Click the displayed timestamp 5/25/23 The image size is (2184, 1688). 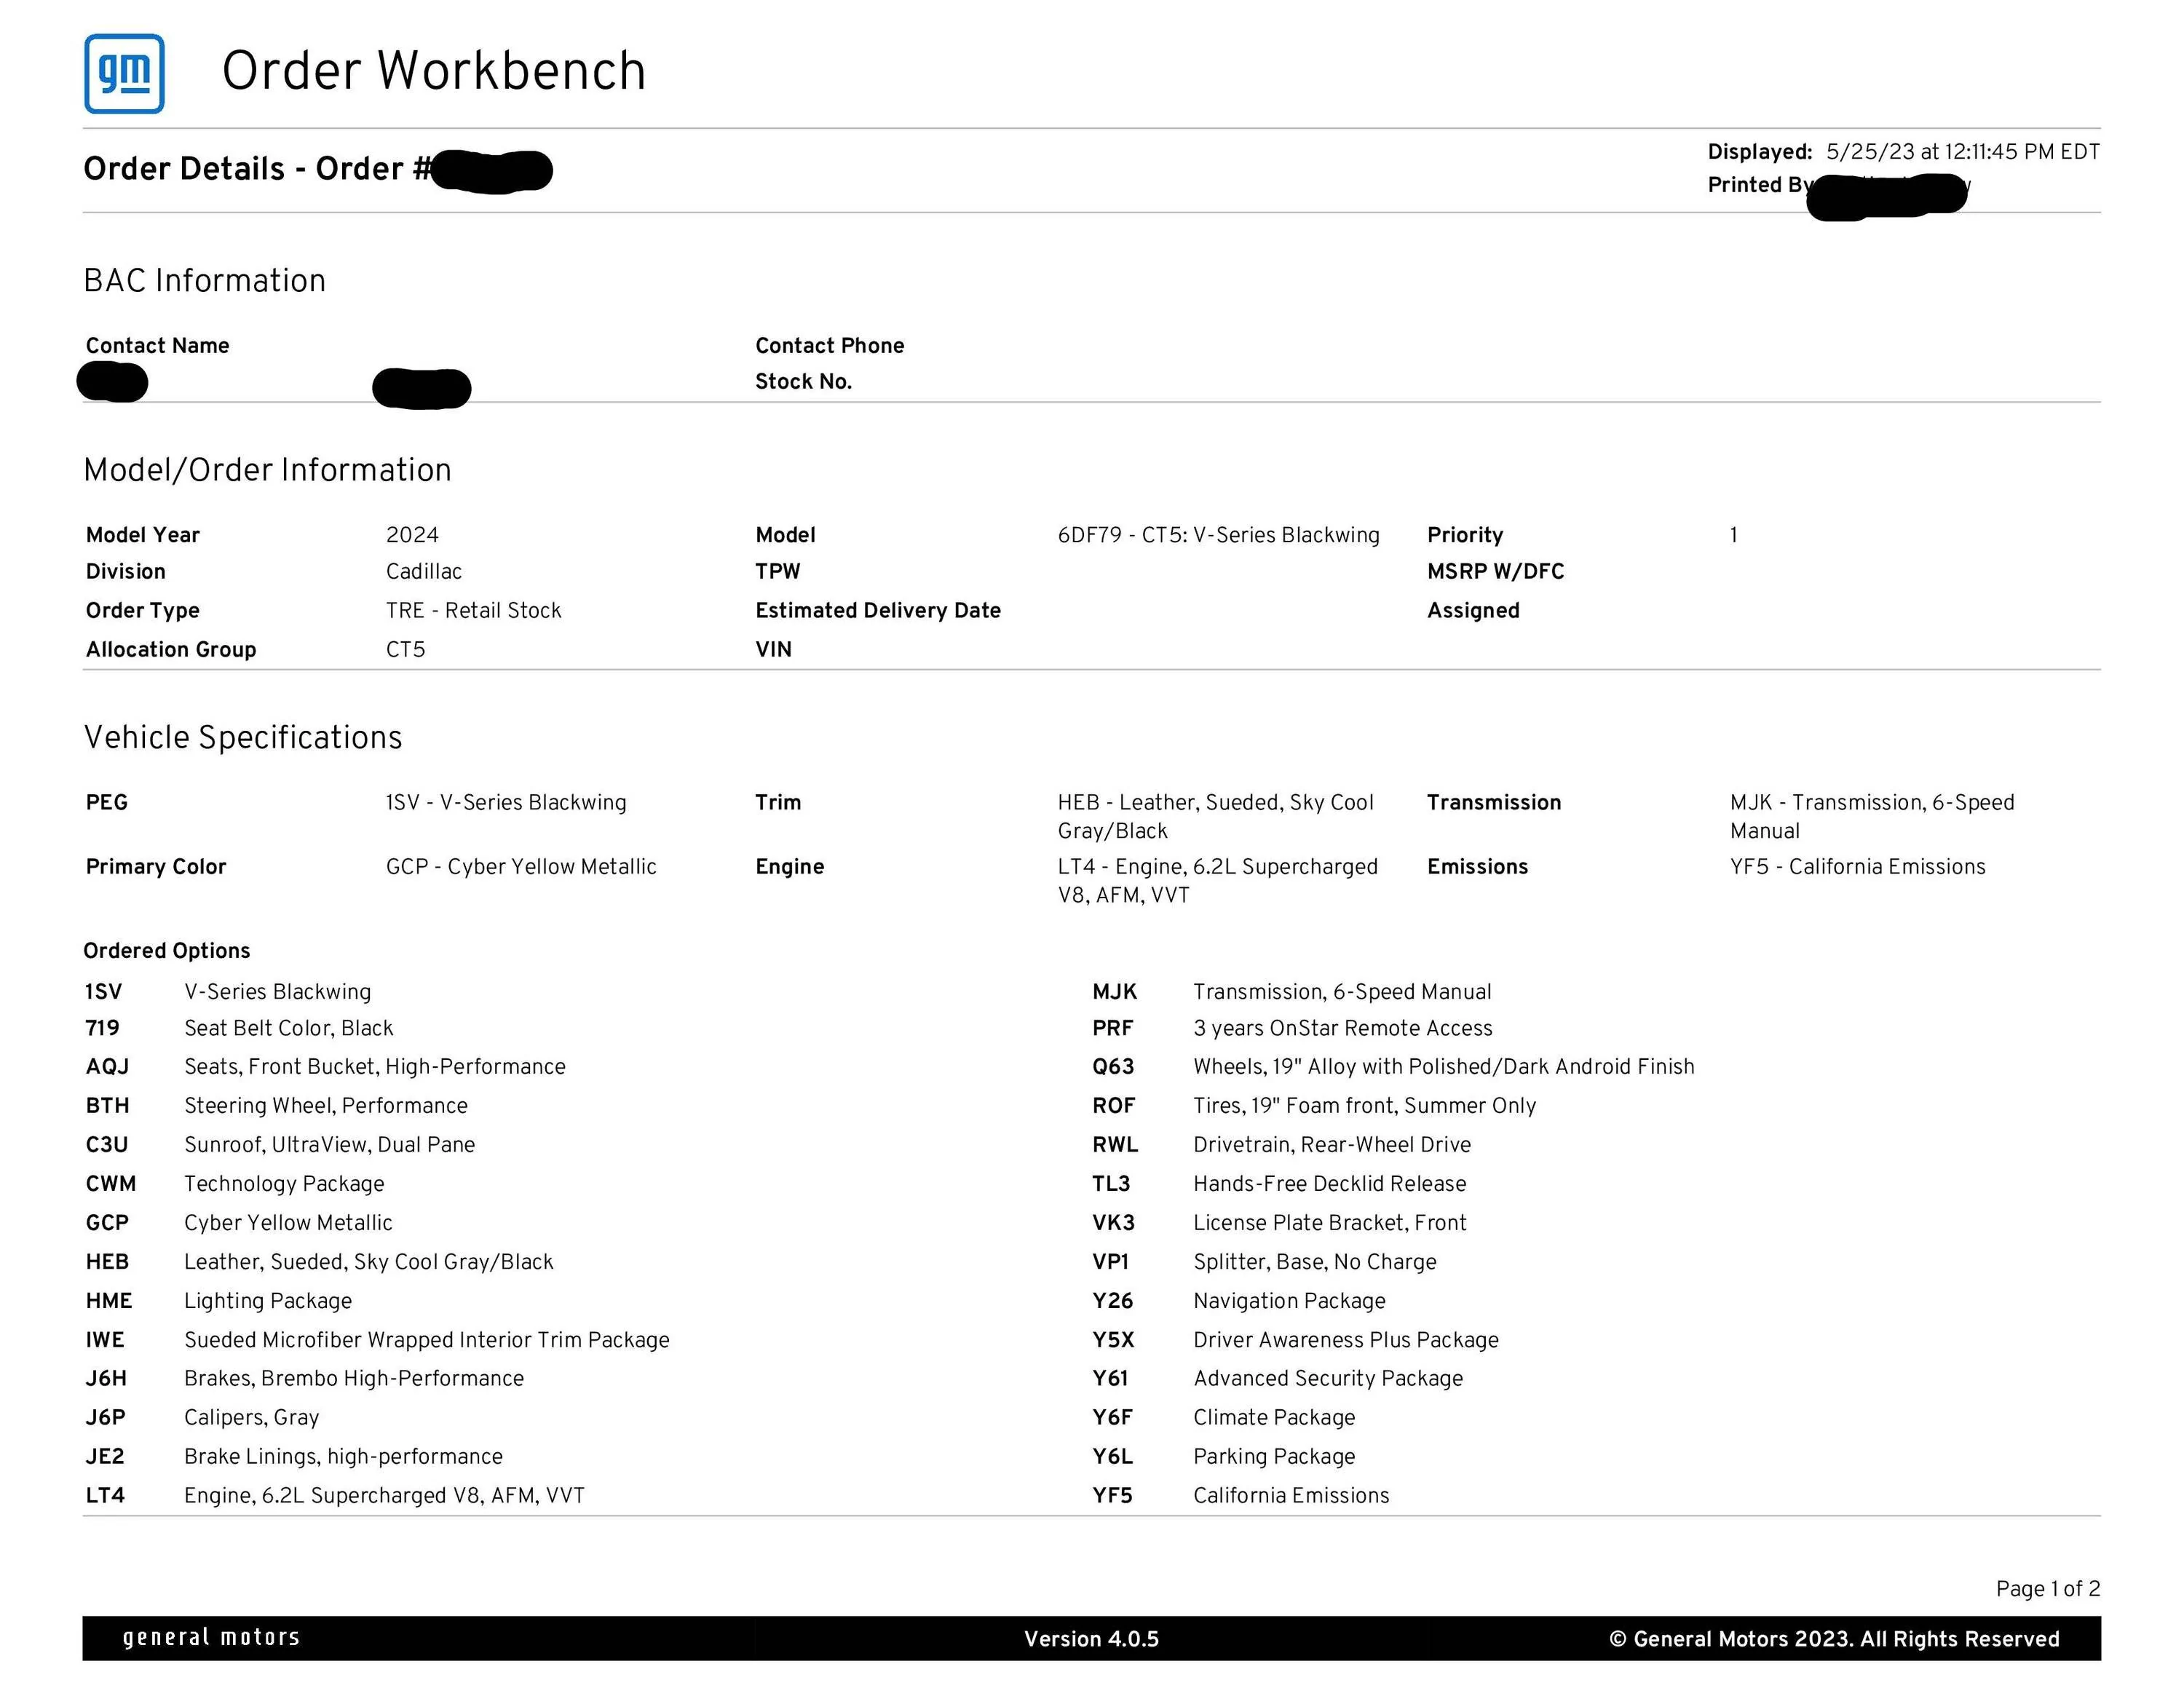(1962, 152)
